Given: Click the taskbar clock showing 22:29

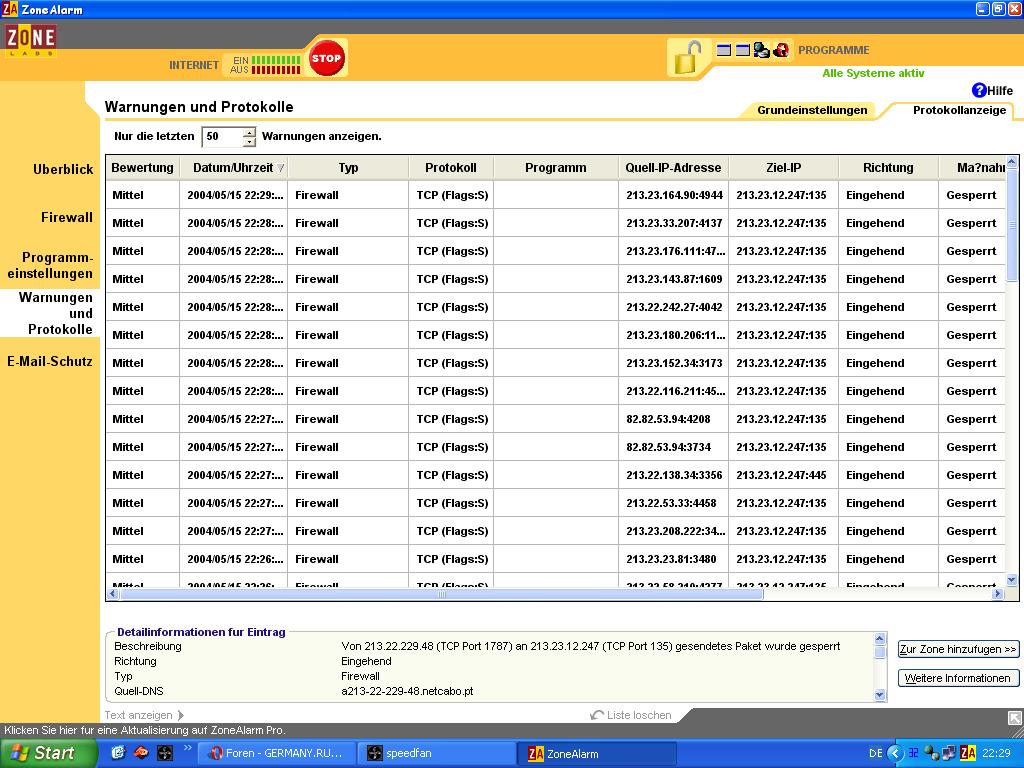Looking at the screenshot, I should 996,753.
